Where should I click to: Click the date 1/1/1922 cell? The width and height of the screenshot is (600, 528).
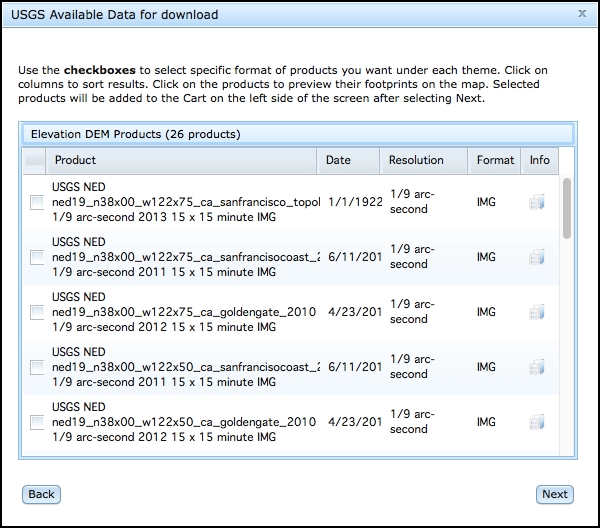(x=355, y=202)
